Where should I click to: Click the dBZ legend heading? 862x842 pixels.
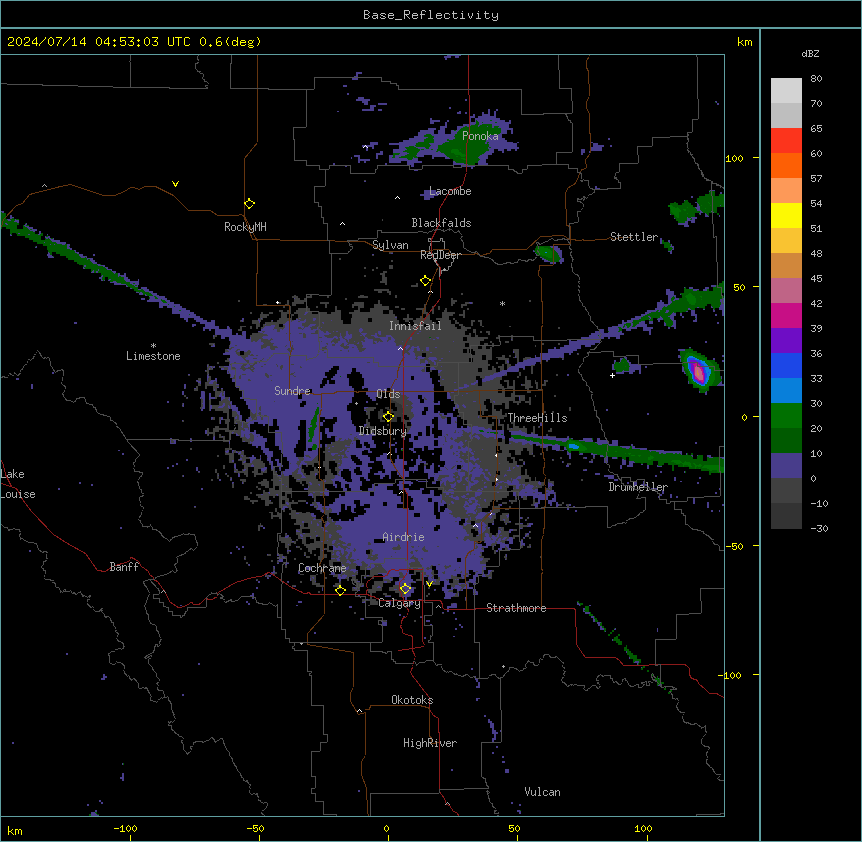810,53
